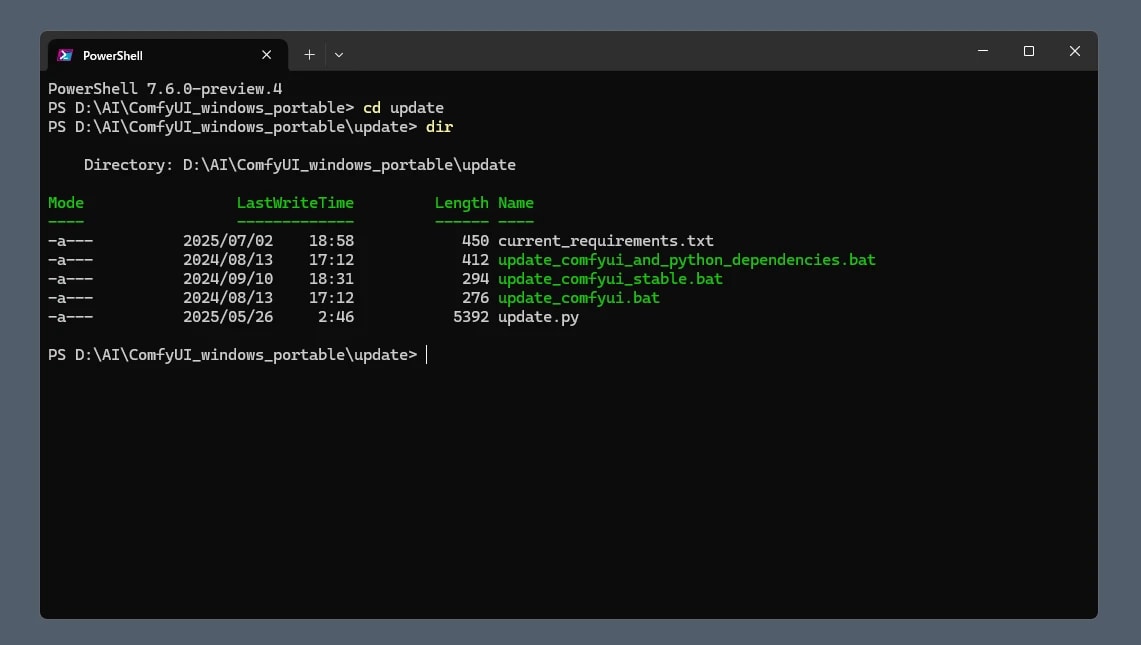Maximize the terminal window
The image size is (1141, 645).
[1029, 51]
